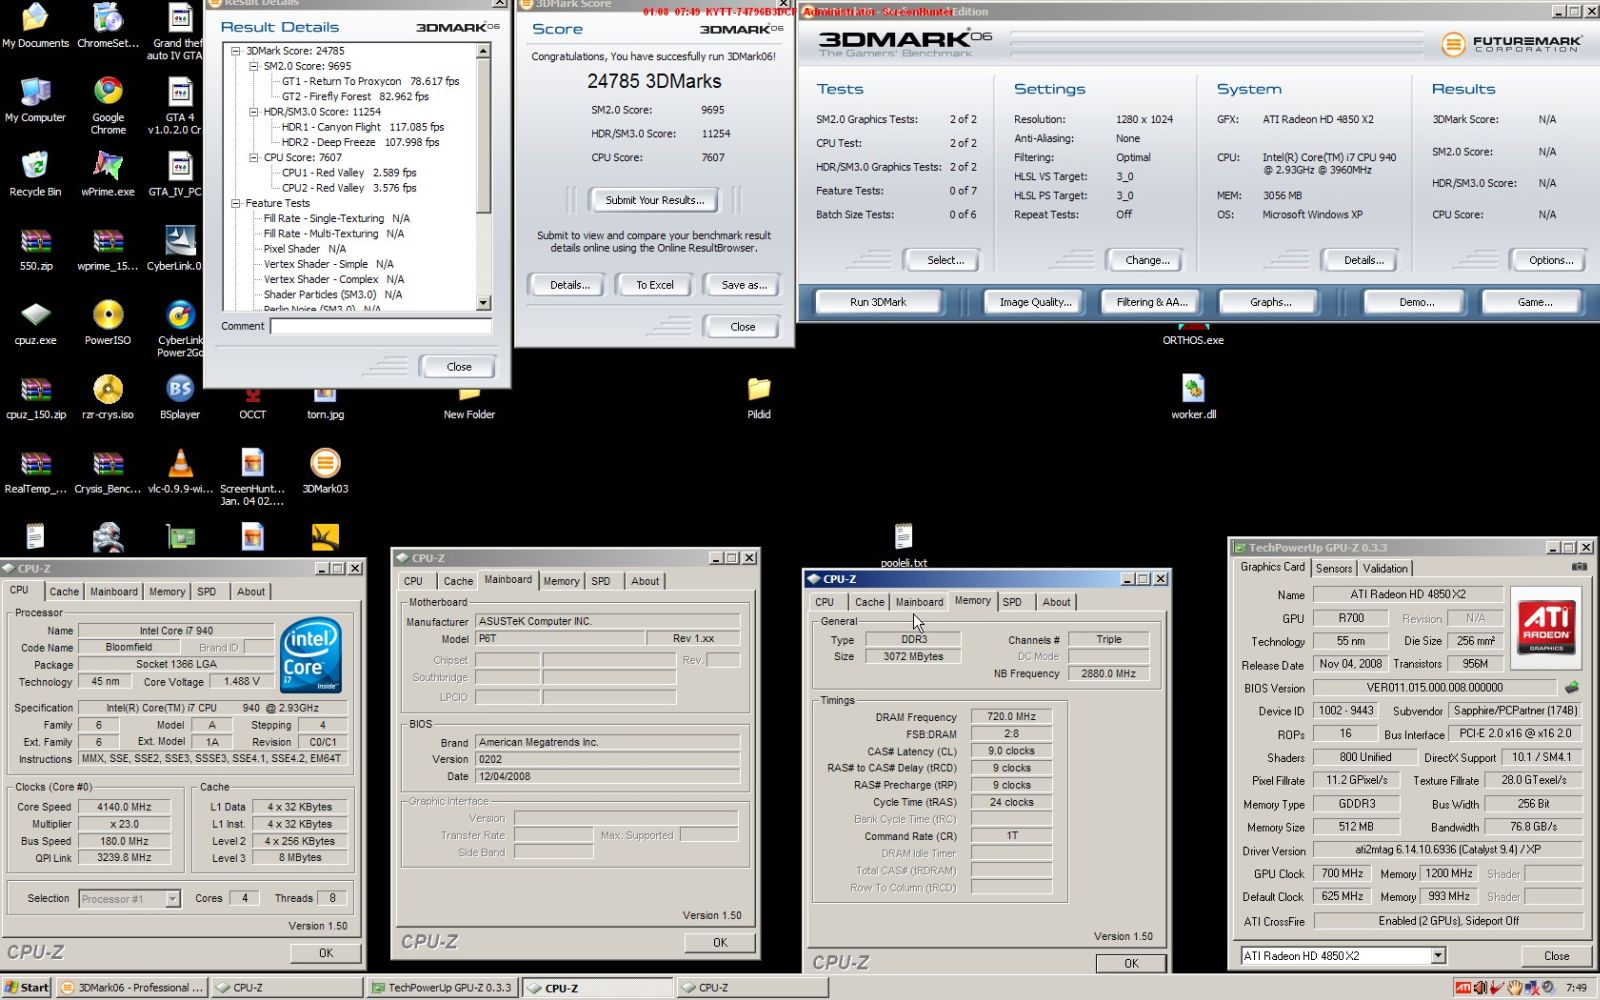Click the Result Details vertical scrollbar thumb

point(483,136)
